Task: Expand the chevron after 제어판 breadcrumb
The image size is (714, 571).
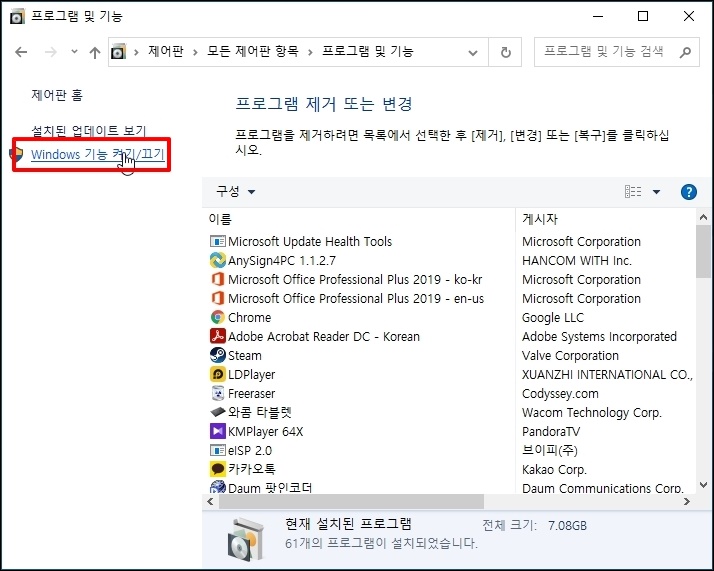Action: click(195, 52)
